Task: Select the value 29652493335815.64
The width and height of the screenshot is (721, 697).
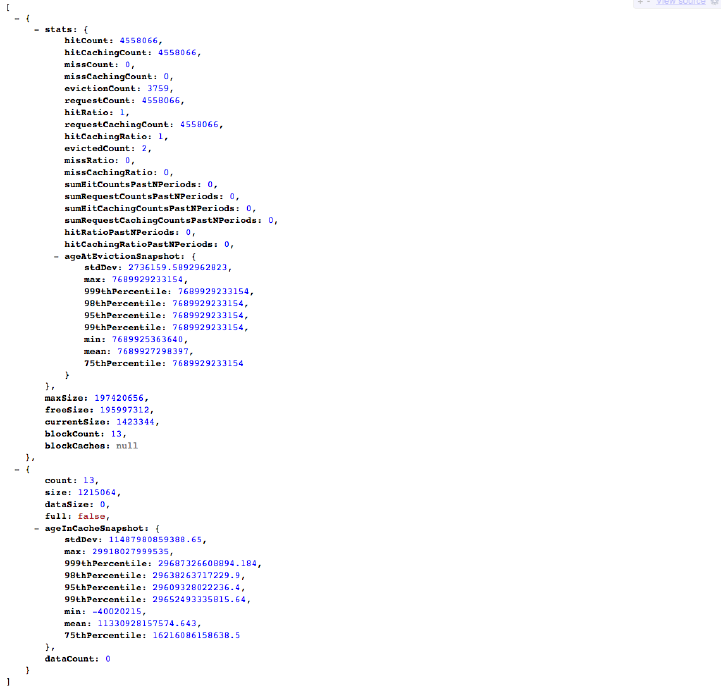Action: [x=200, y=599]
